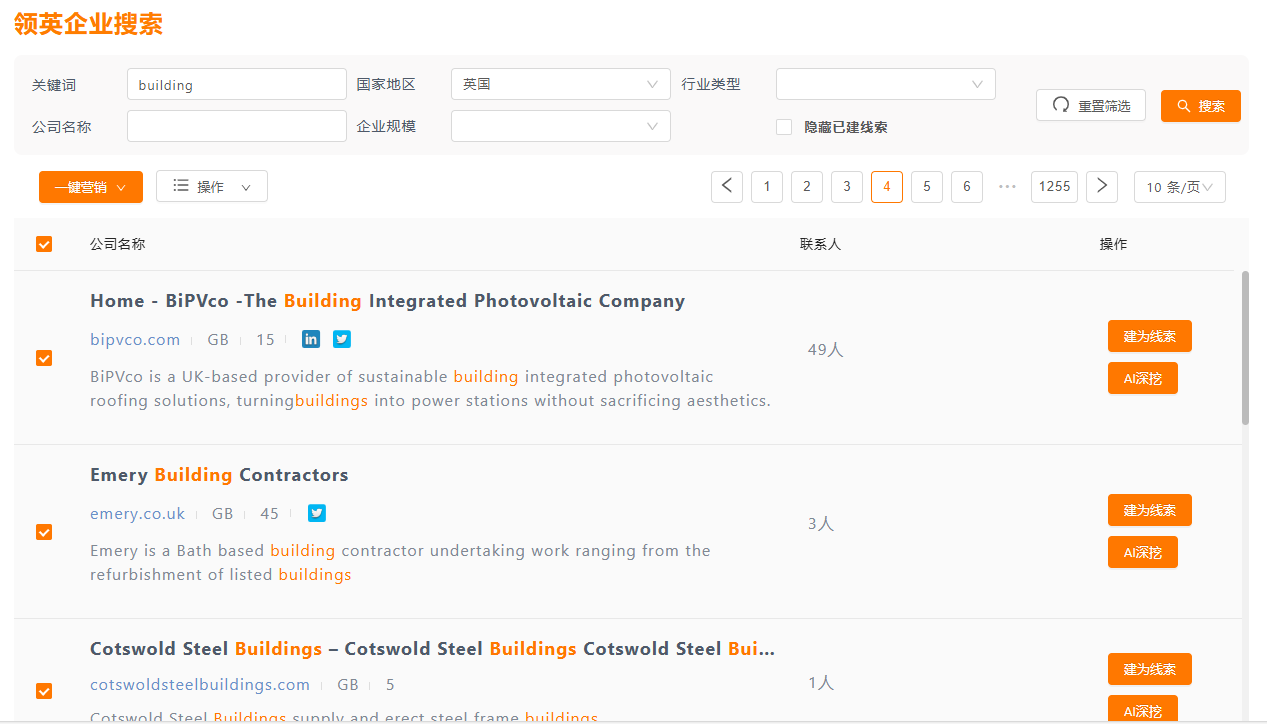Viewport: 1267px width, 724px height.
Task: Click the 公司名称 input field
Action: [x=237, y=126]
